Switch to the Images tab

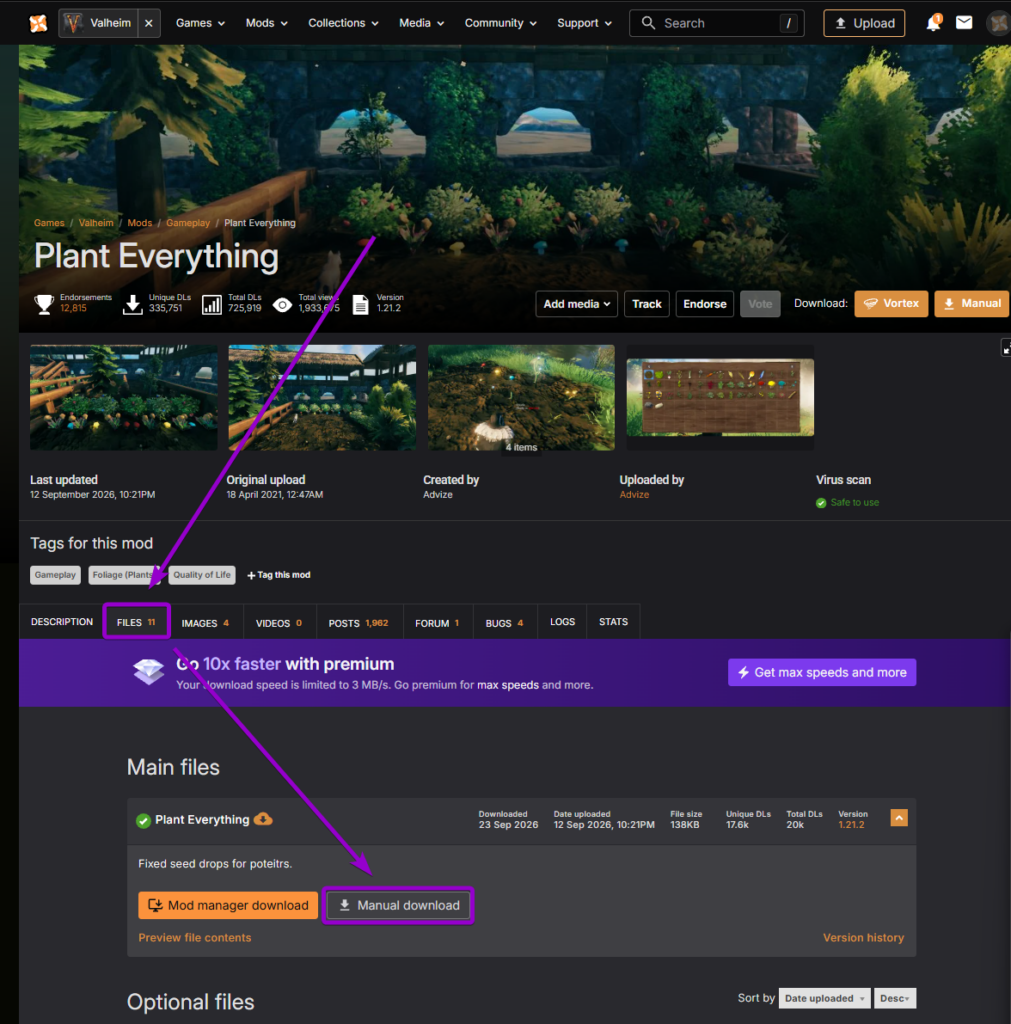click(206, 623)
